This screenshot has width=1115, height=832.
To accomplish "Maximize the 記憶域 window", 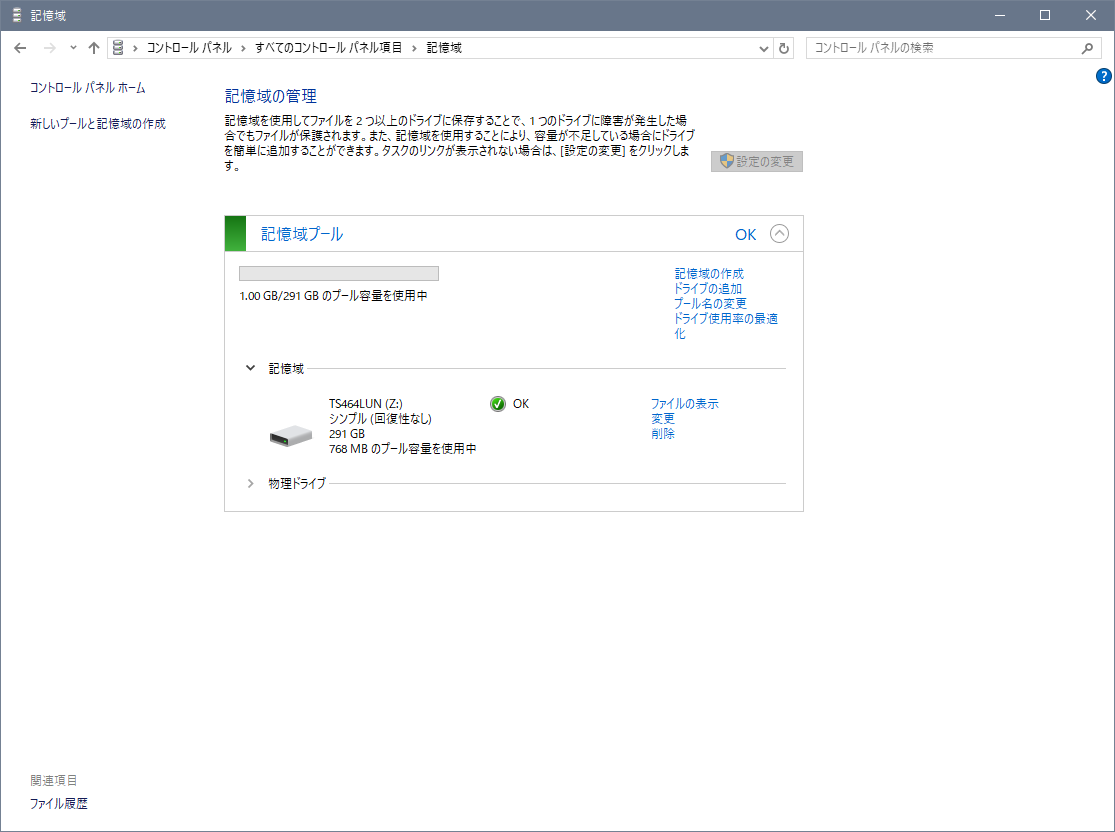I will point(1045,15).
